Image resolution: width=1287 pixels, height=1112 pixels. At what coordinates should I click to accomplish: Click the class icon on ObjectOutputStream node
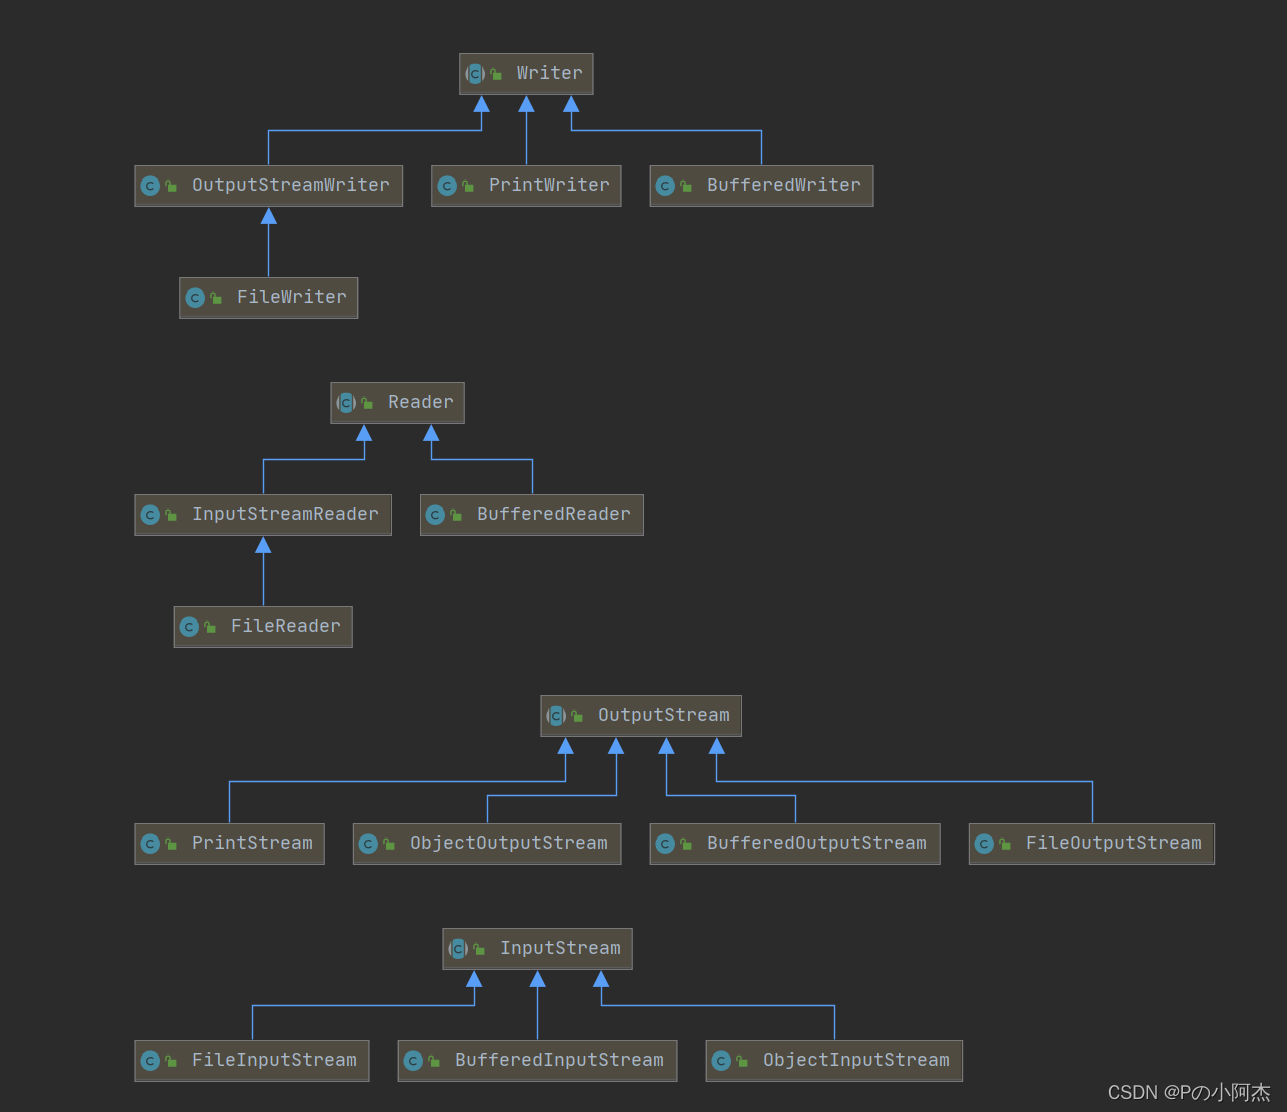coord(368,844)
